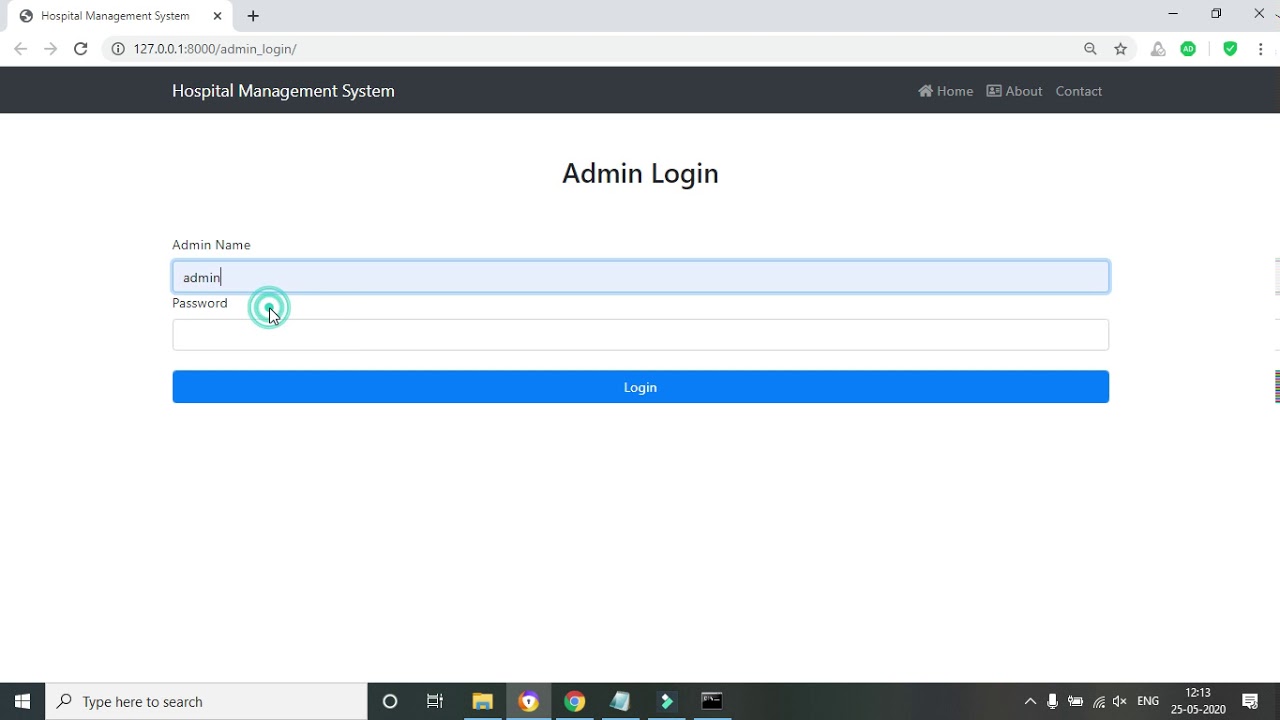Open the notepad-style app in taskbar
Image resolution: width=1280 pixels, height=720 pixels.
click(620, 701)
